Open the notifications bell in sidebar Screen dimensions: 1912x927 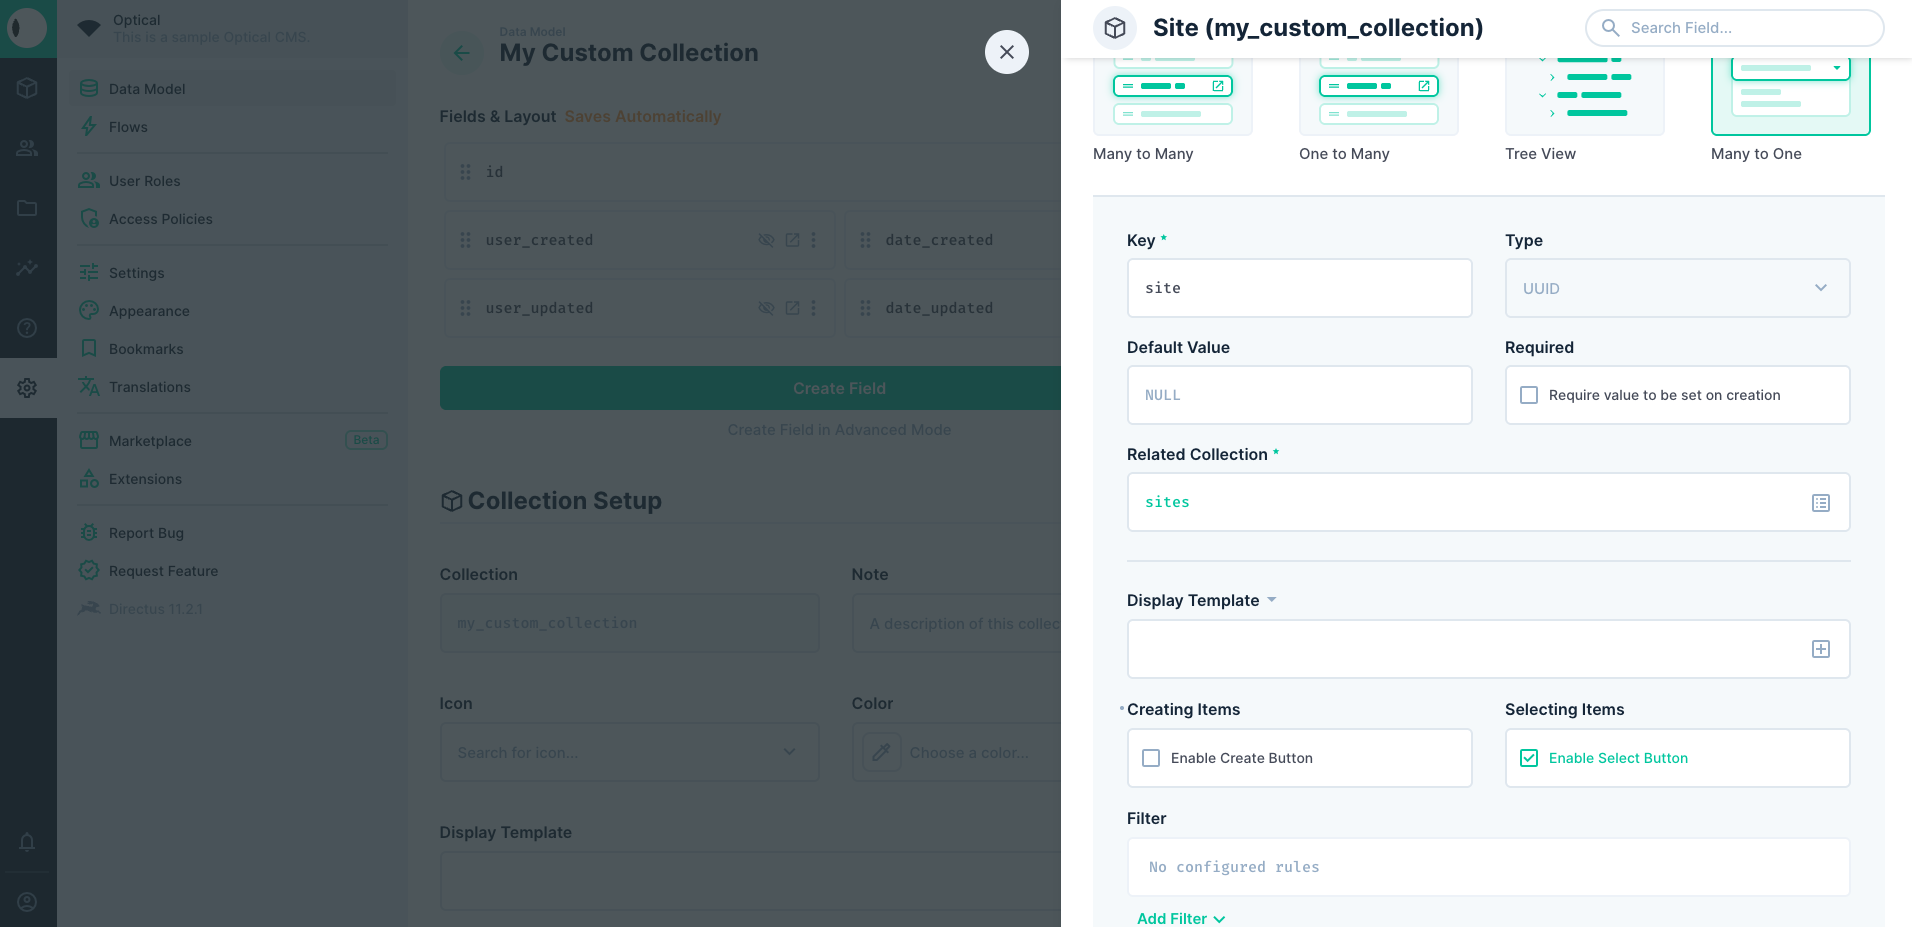27,842
